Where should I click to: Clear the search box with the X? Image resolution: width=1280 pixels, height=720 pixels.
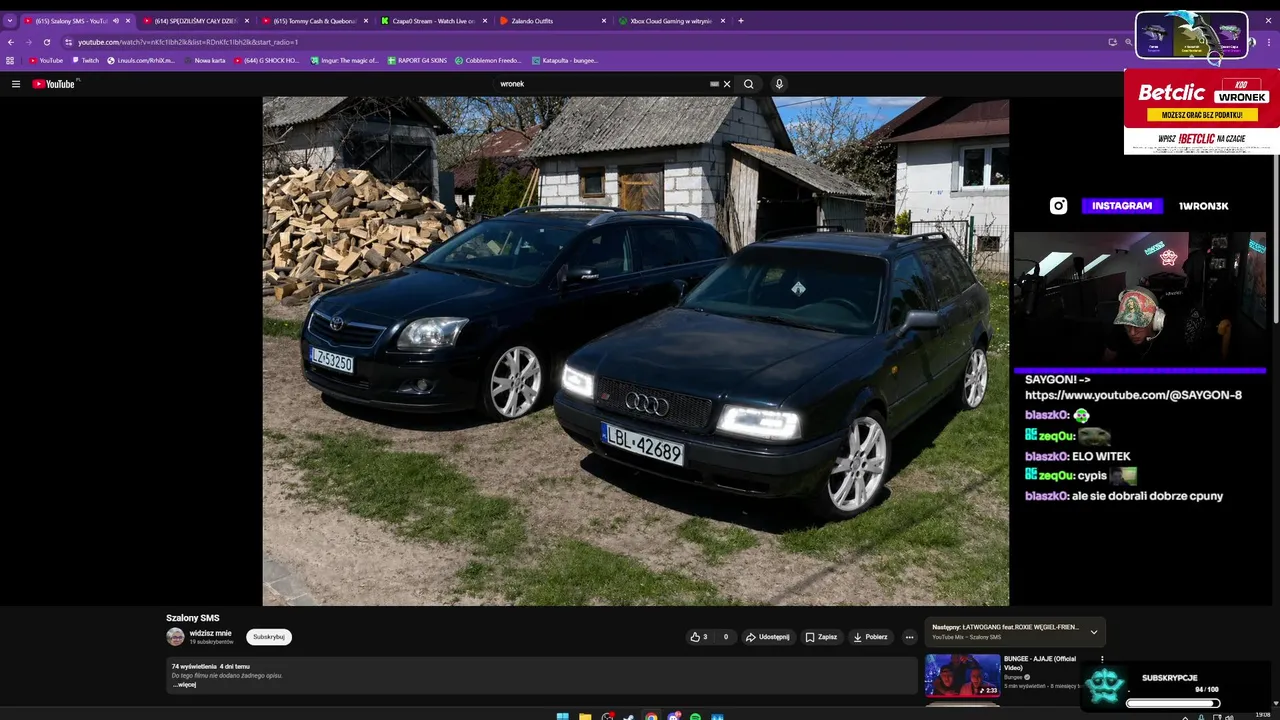pos(727,84)
